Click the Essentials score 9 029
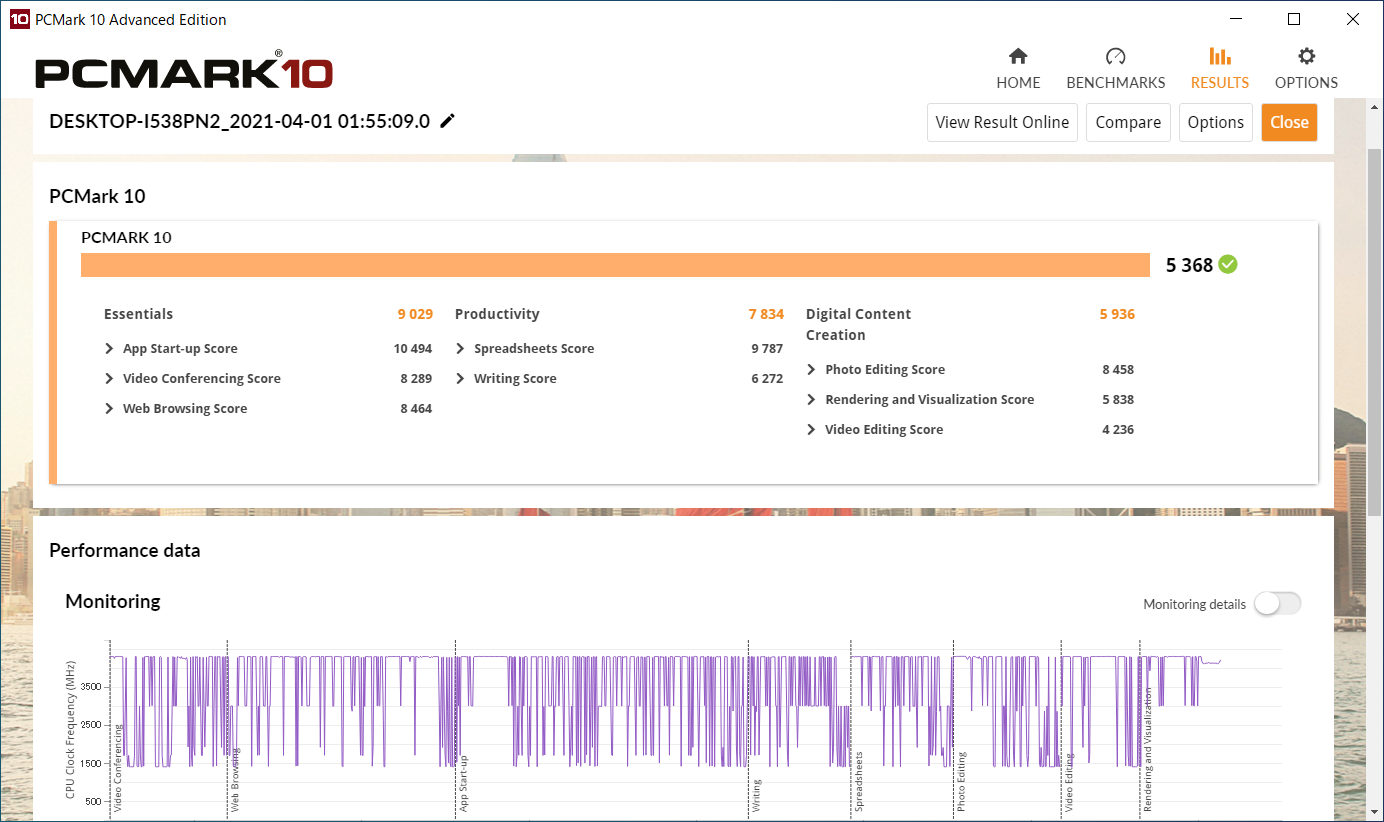1384x822 pixels. click(x=415, y=314)
